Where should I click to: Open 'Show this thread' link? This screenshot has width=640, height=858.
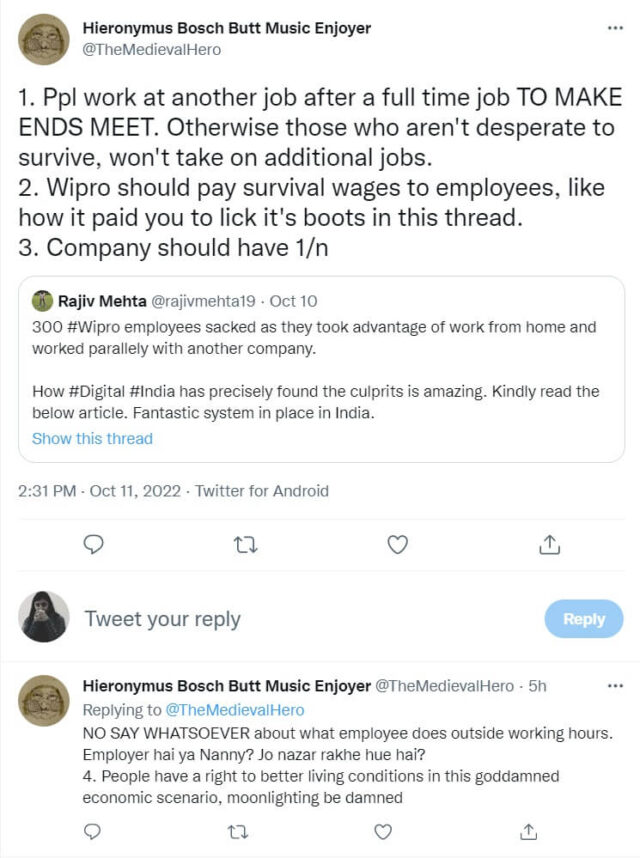point(92,438)
